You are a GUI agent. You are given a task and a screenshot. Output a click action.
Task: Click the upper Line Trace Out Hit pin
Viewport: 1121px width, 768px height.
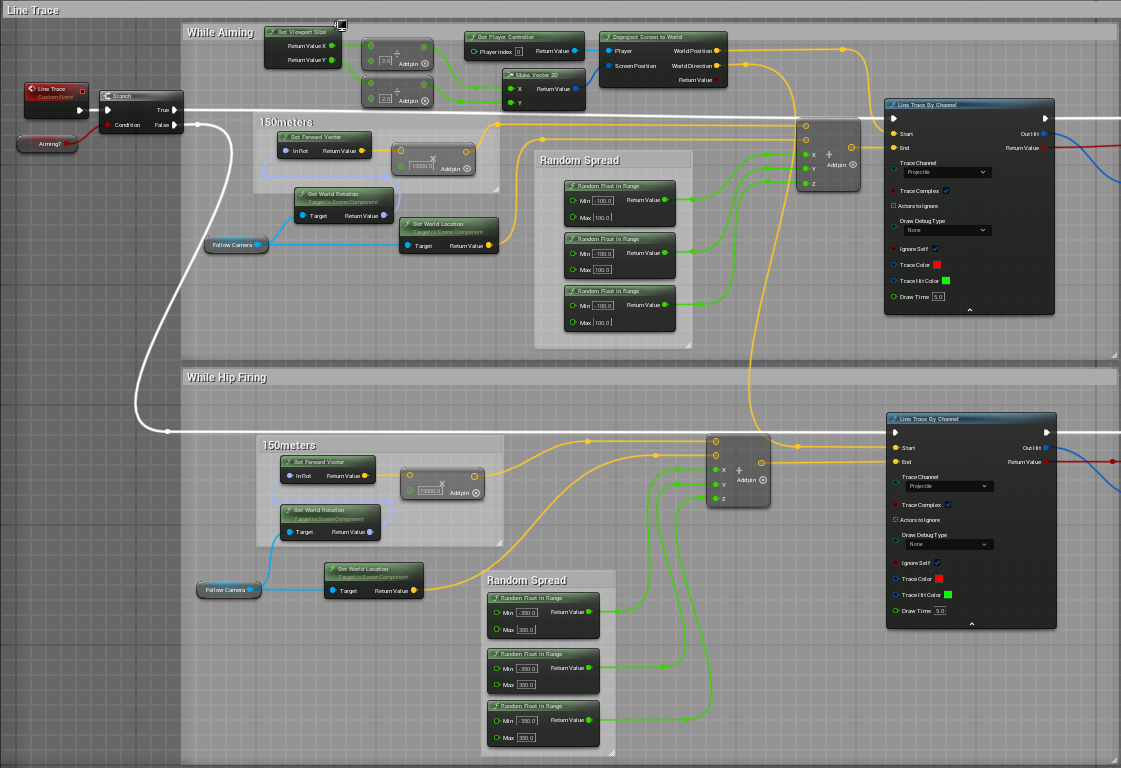[x=1044, y=133]
